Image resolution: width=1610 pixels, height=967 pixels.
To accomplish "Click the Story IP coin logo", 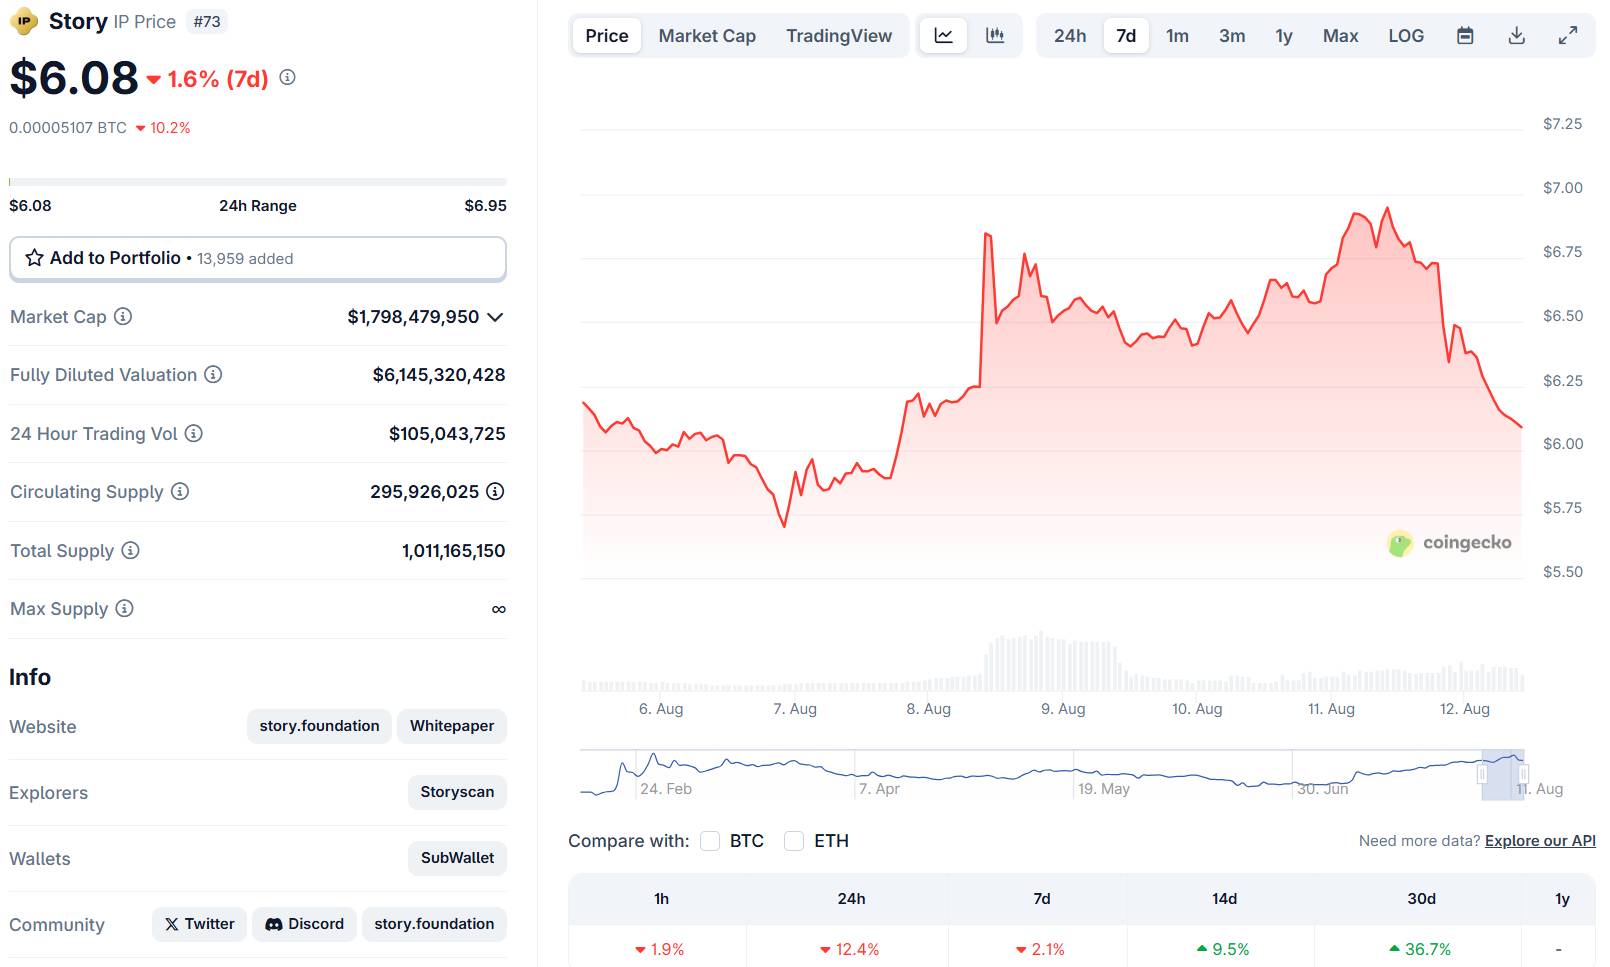I will click(24, 21).
